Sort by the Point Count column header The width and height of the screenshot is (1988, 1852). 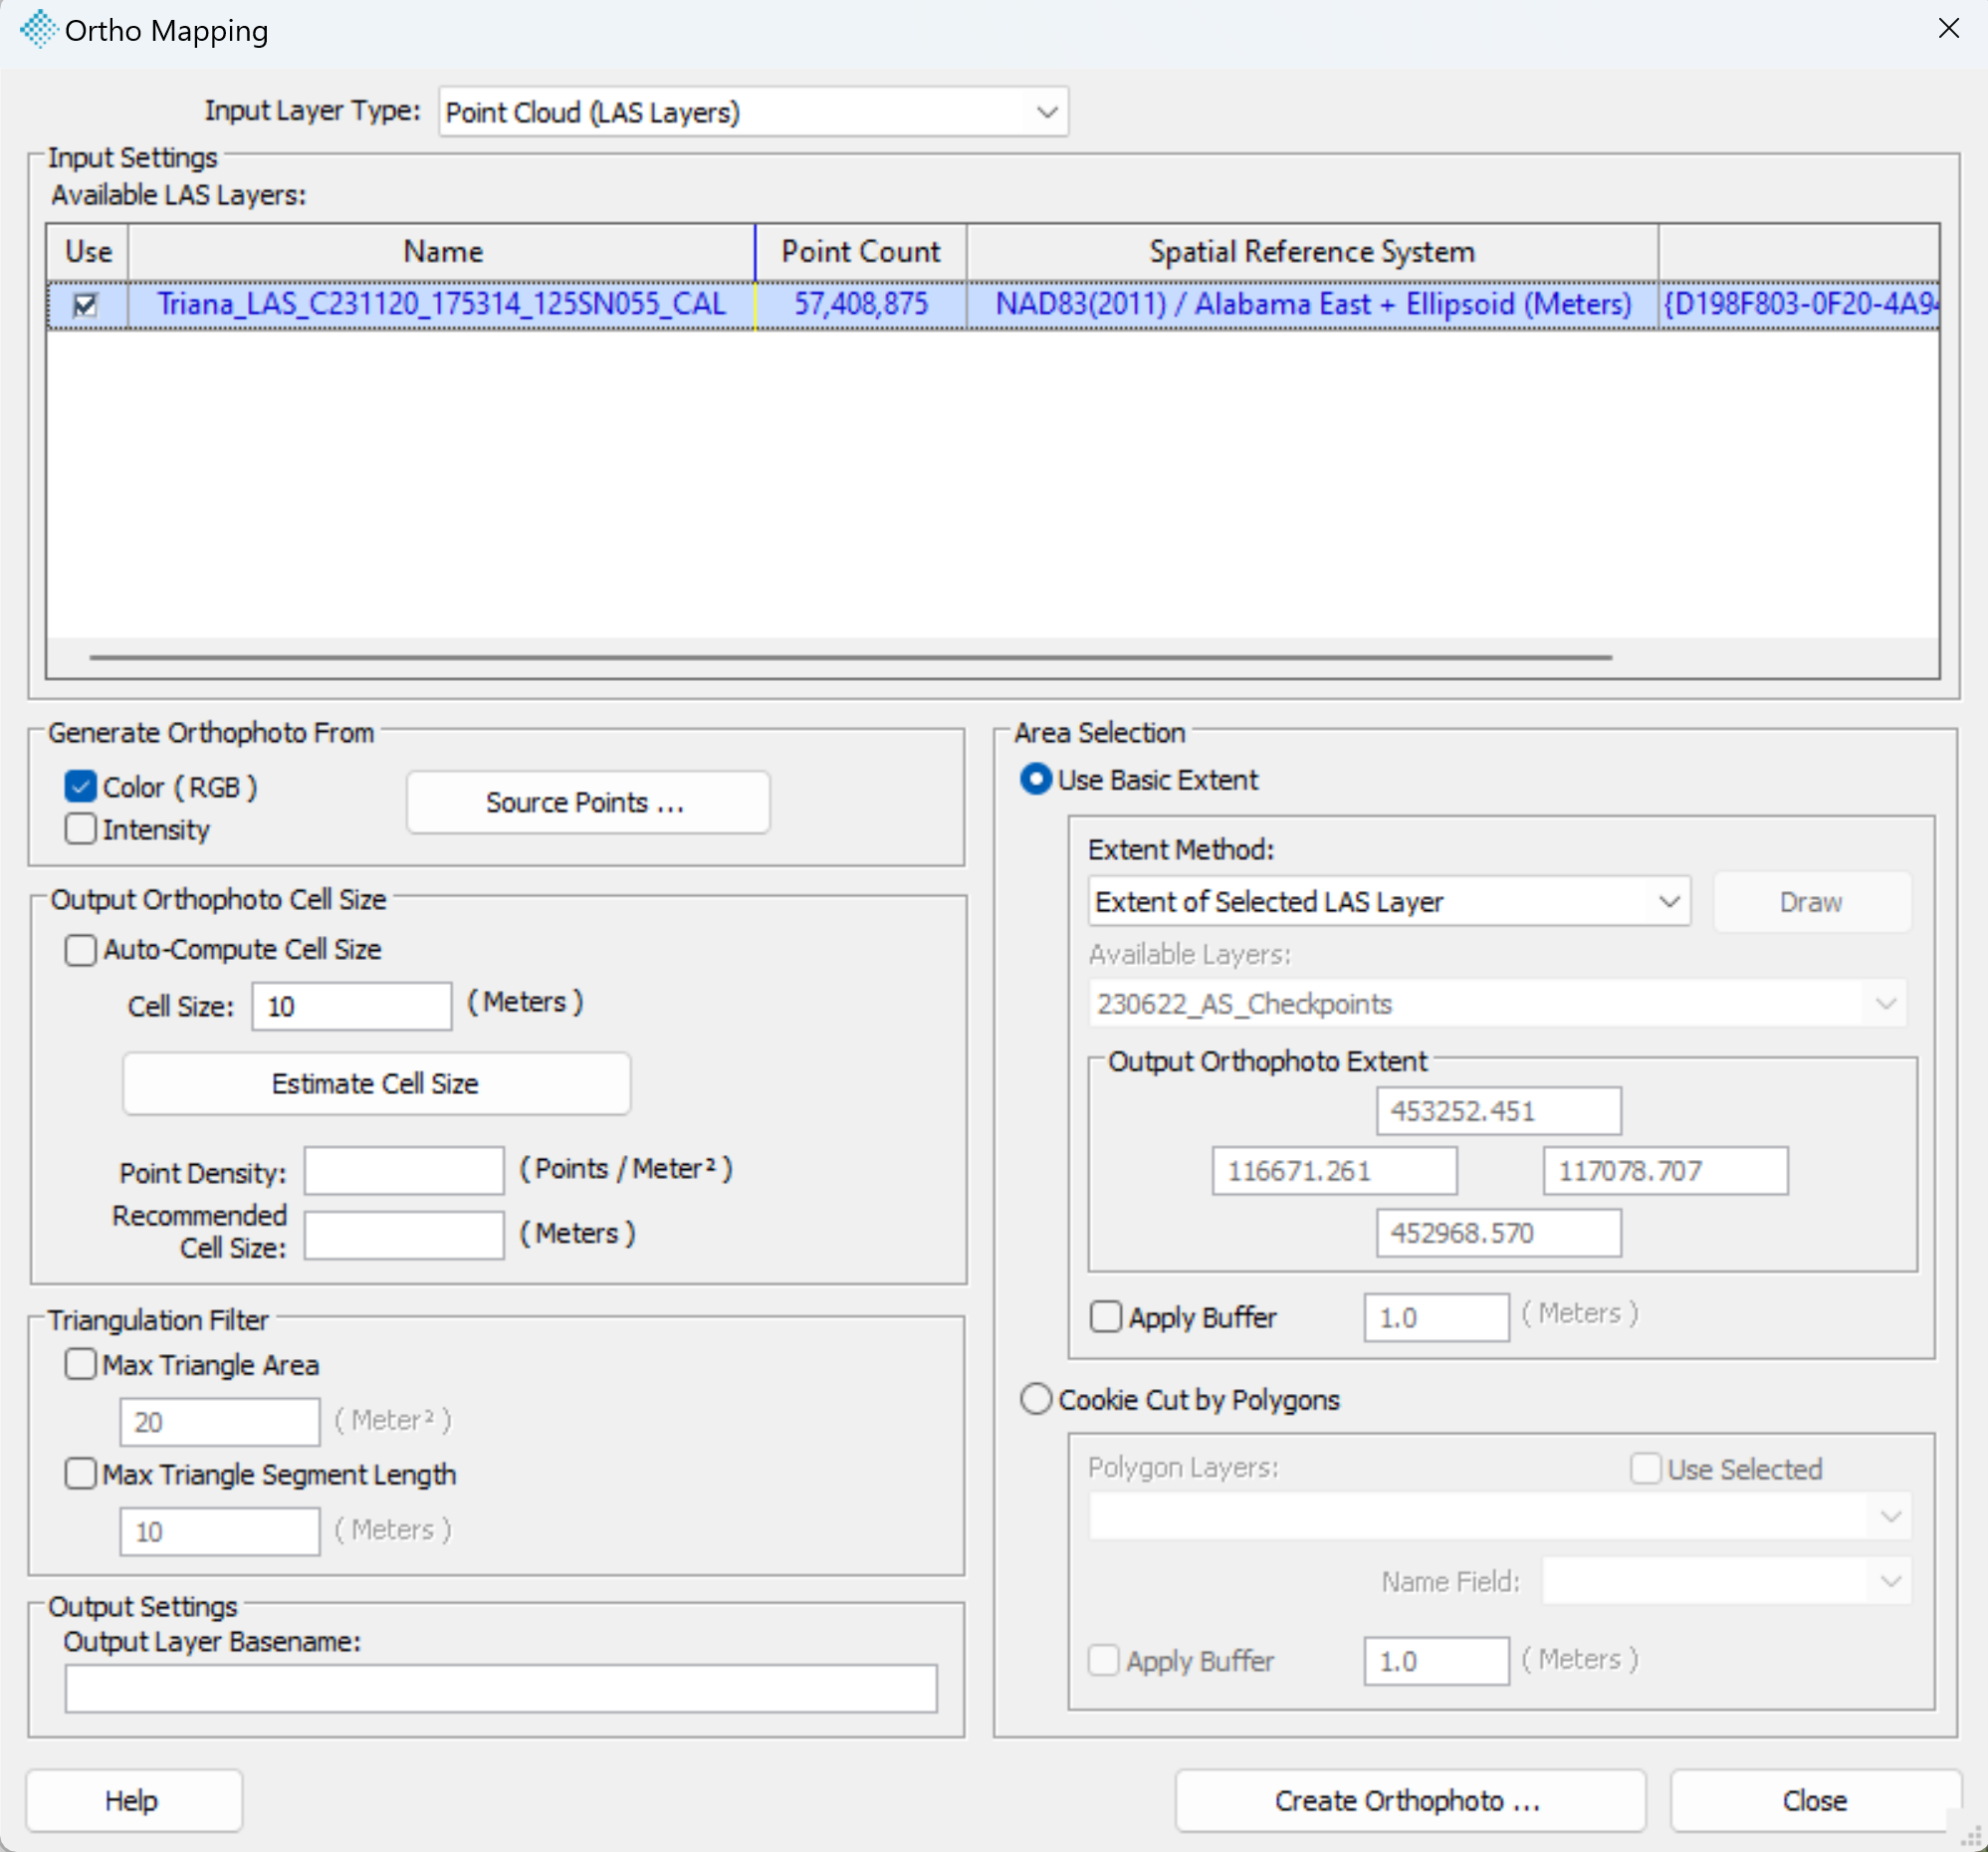[861, 252]
